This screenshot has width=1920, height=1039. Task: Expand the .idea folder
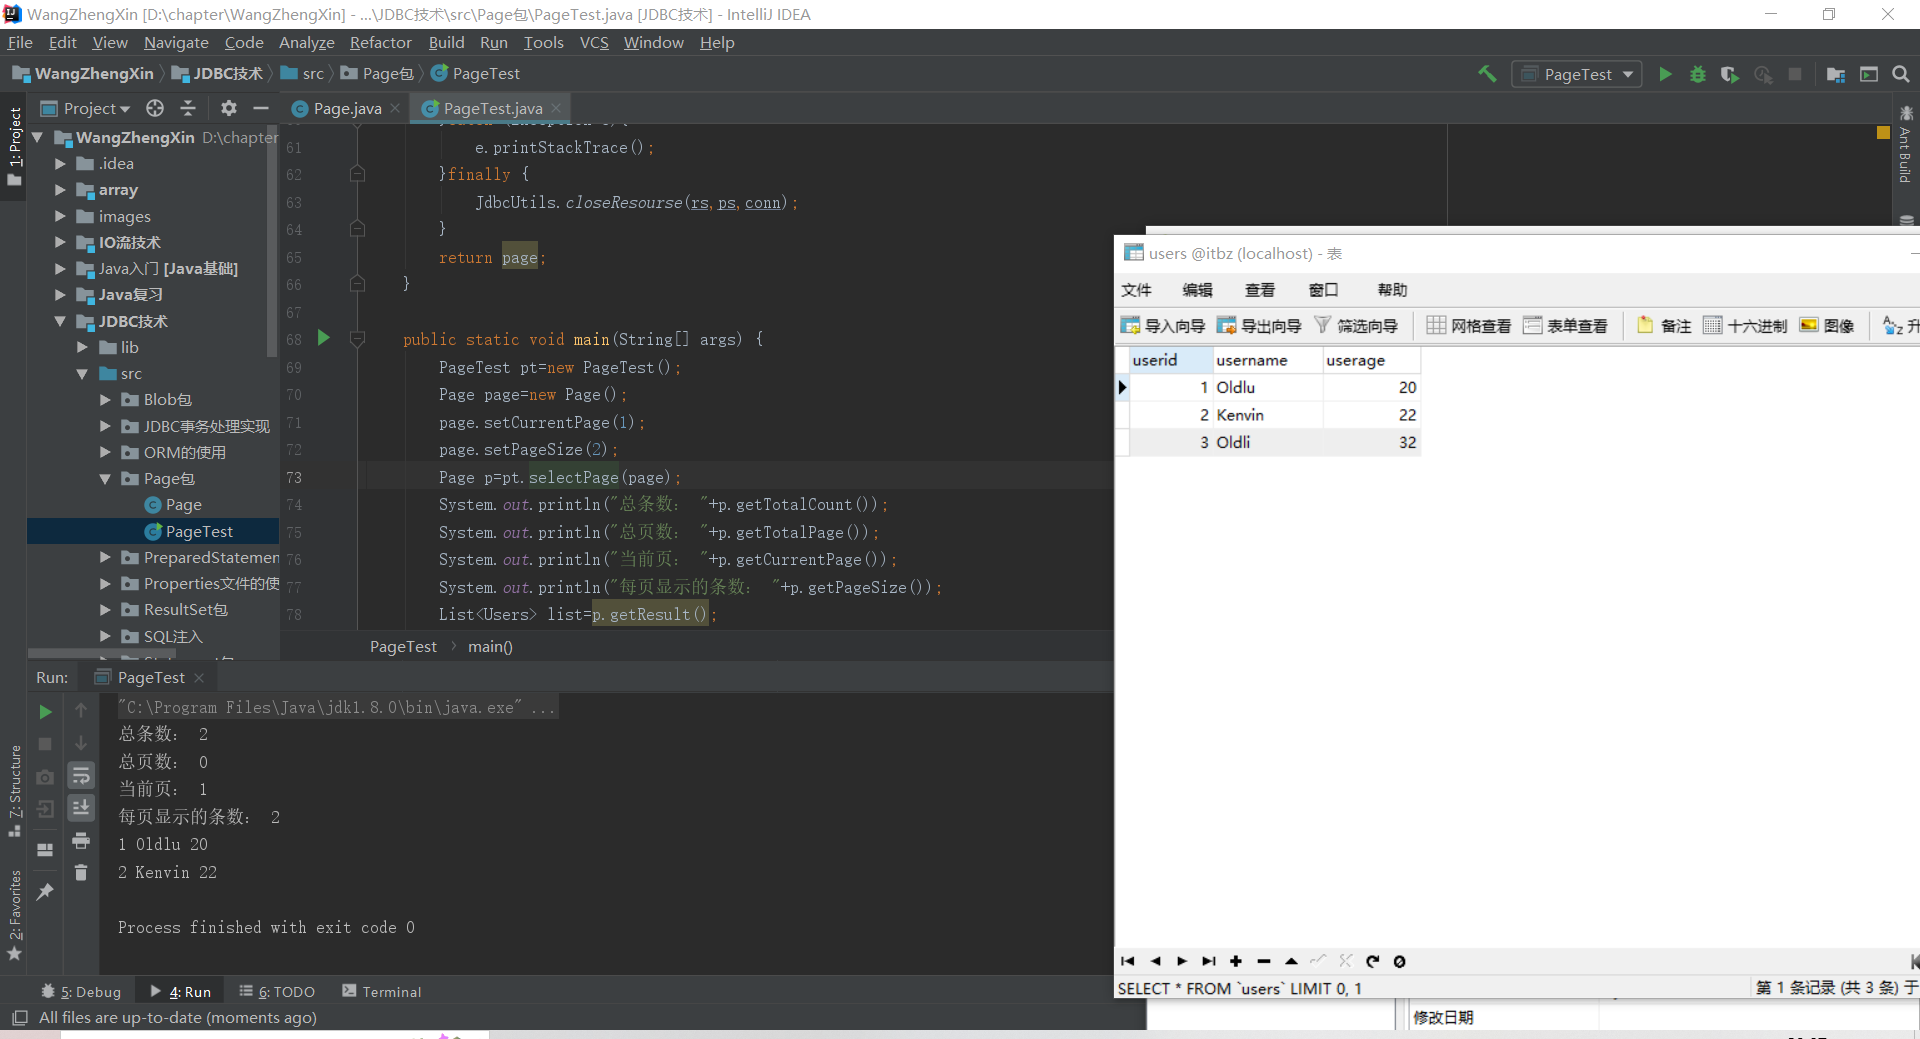pyautogui.click(x=60, y=163)
